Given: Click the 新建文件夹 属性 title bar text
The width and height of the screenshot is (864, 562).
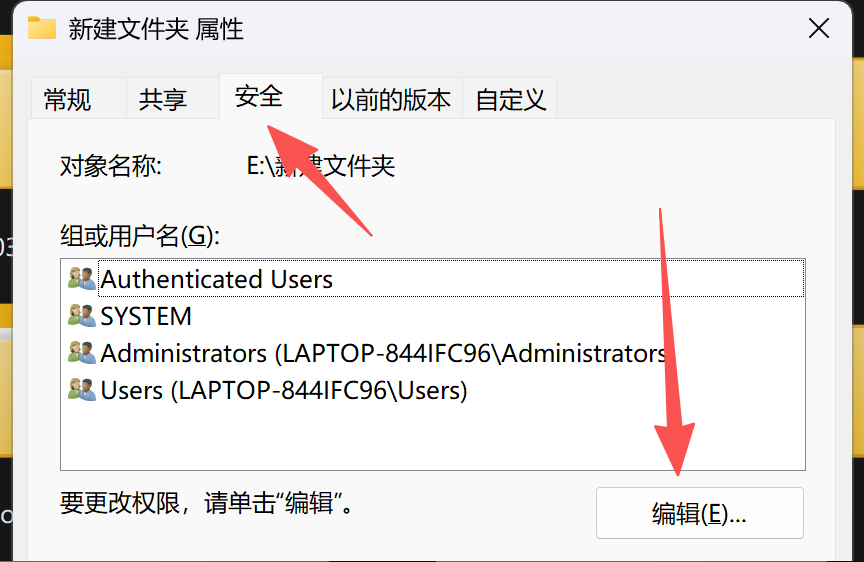Looking at the screenshot, I should (156, 28).
